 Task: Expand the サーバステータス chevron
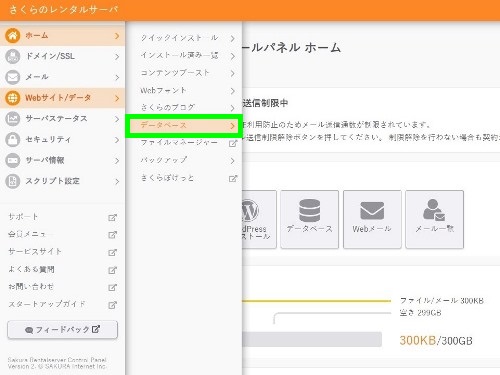point(117,119)
